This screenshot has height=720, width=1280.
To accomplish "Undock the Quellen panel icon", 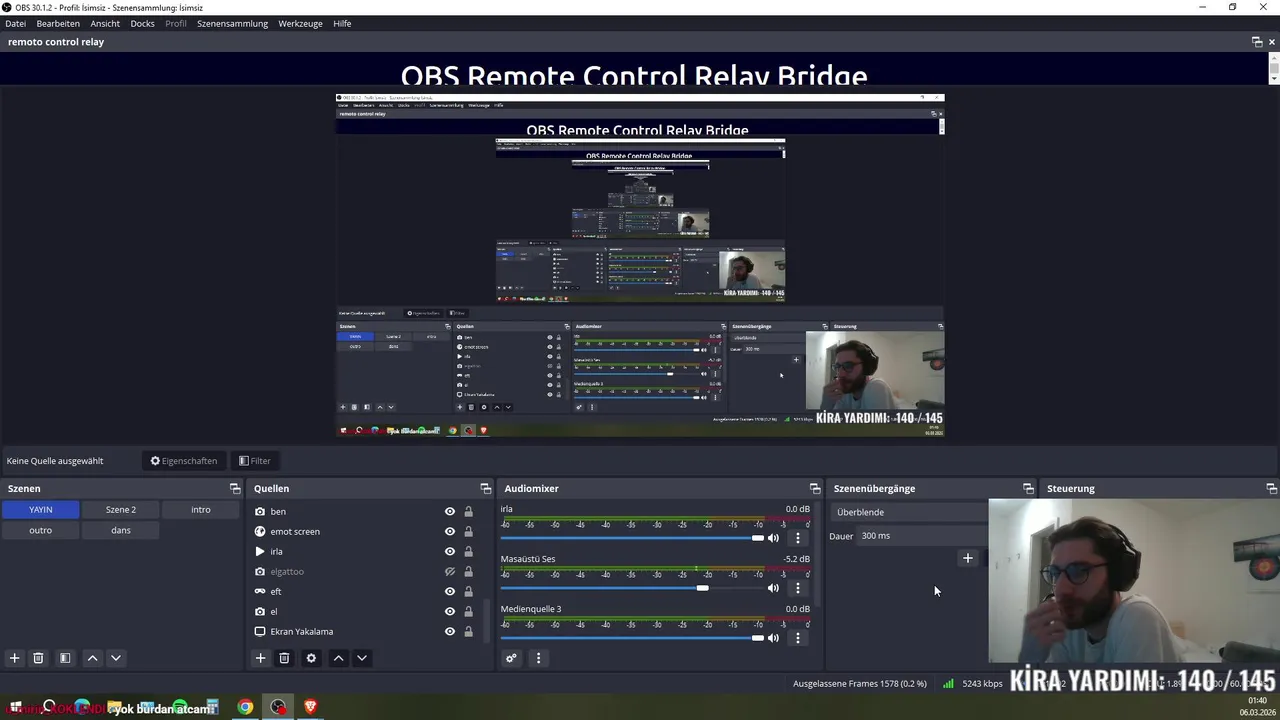I will coord(486,488).
